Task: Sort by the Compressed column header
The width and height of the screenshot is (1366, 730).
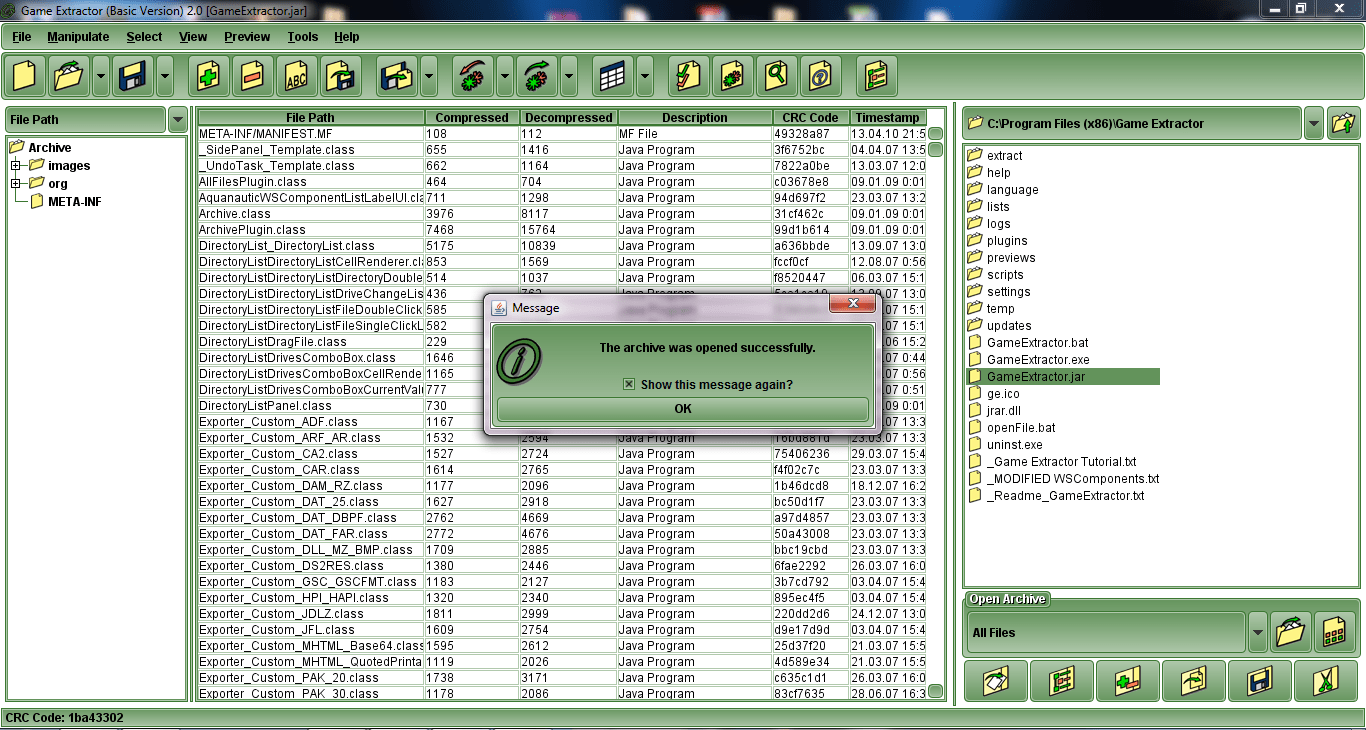Action: (472, 118)
